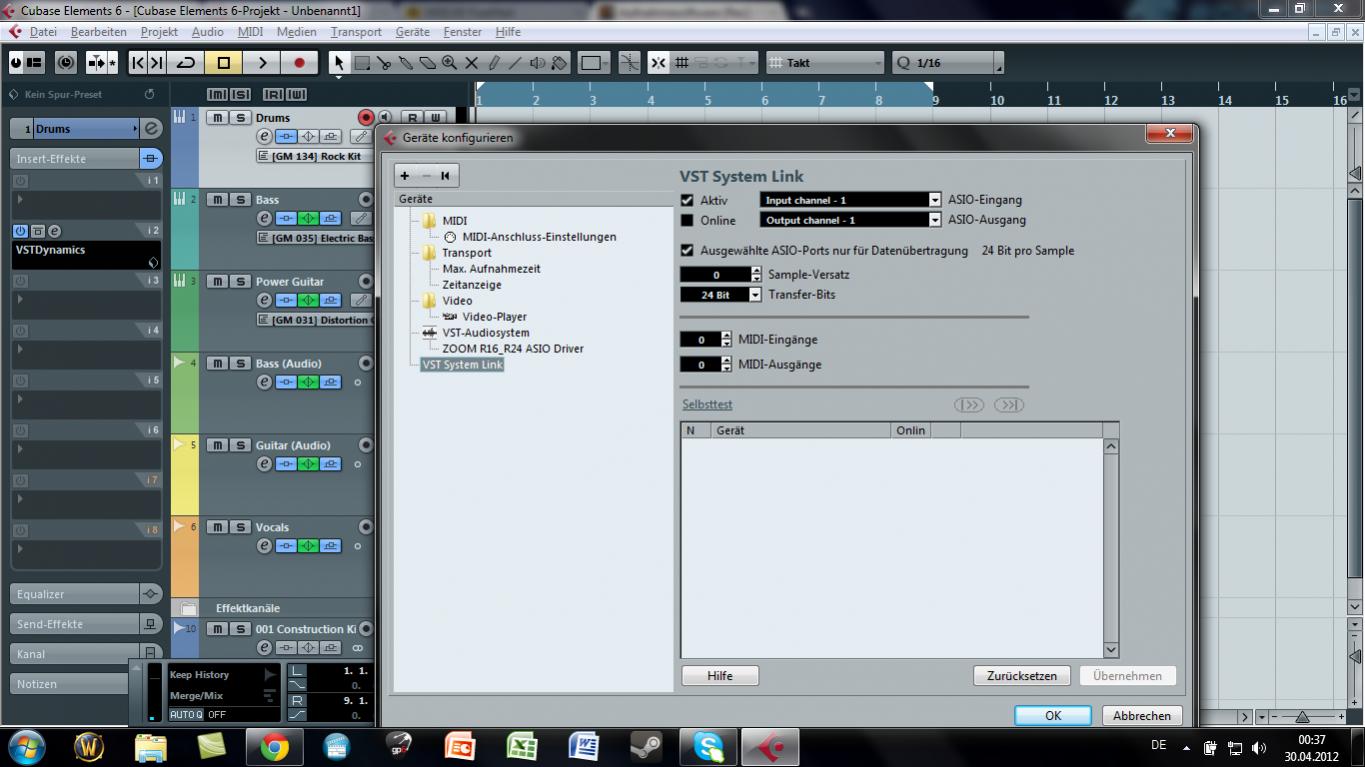The width and height of the screenshot is (1365, 767).
Task: Open Skype from the taskbar
Action: click(x=708, y=746)
